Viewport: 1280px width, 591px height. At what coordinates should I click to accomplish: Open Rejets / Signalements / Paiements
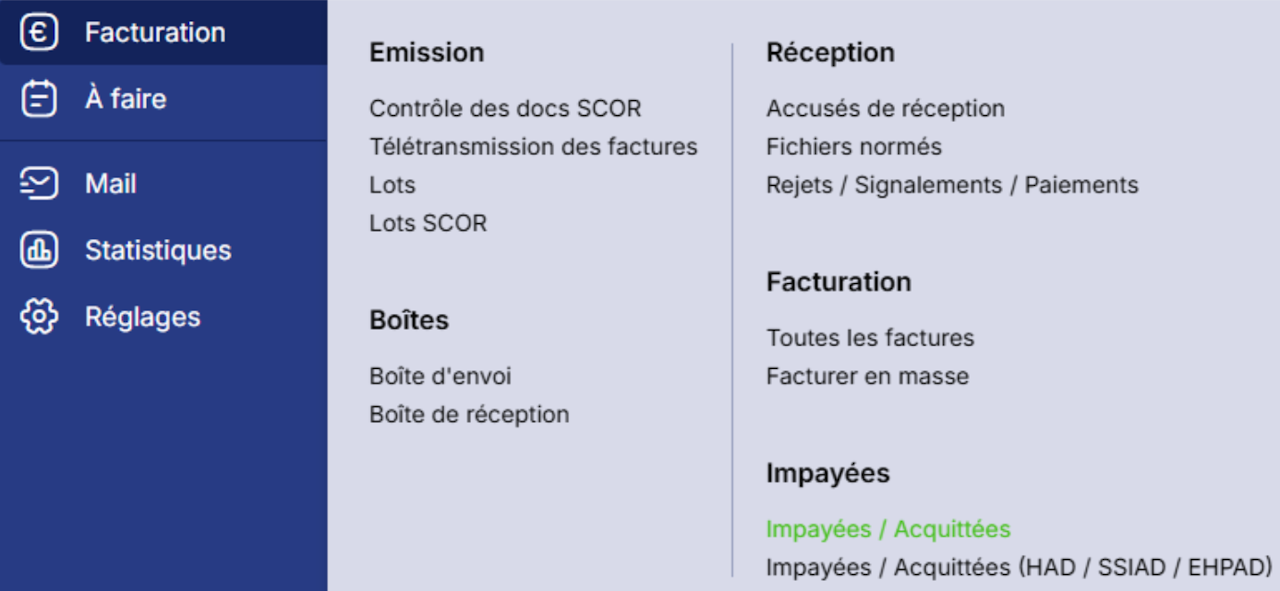pos(952,185)
